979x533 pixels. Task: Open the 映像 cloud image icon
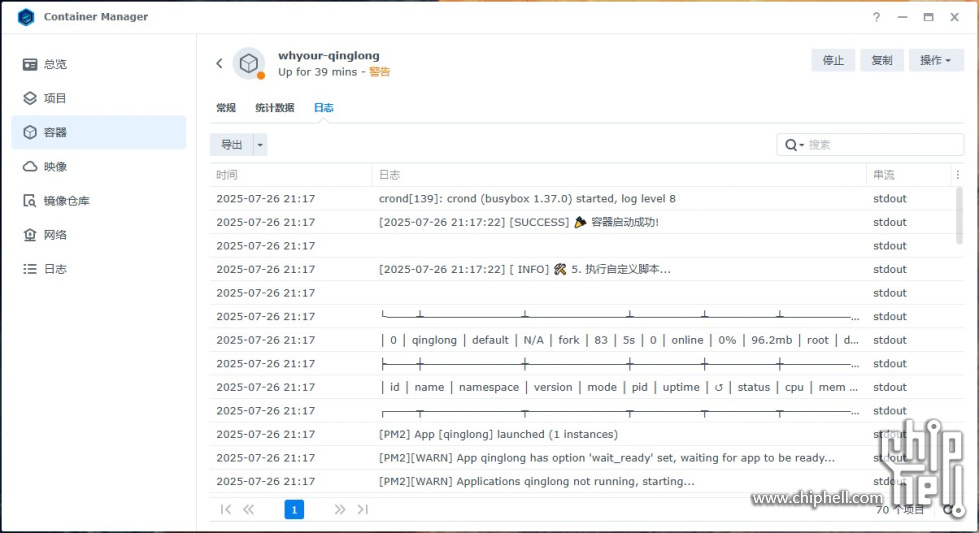30,167
